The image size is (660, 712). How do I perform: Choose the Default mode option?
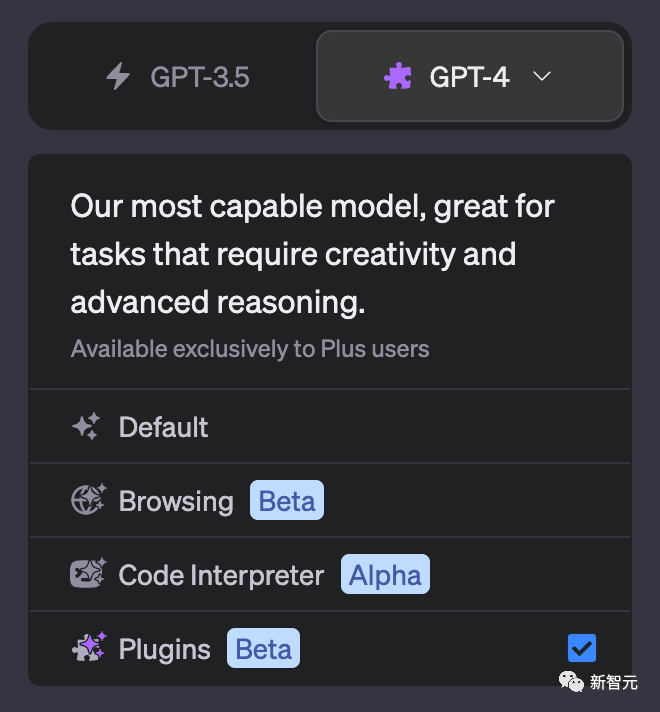163,427
